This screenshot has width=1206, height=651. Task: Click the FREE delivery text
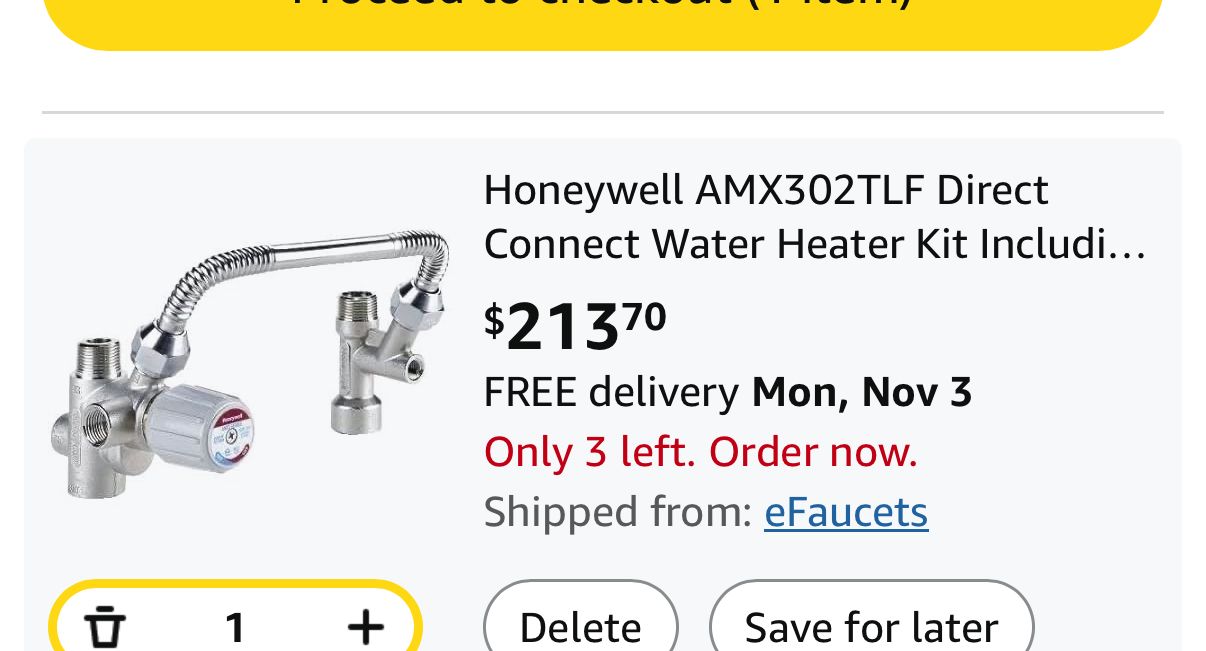click(611, 392)
